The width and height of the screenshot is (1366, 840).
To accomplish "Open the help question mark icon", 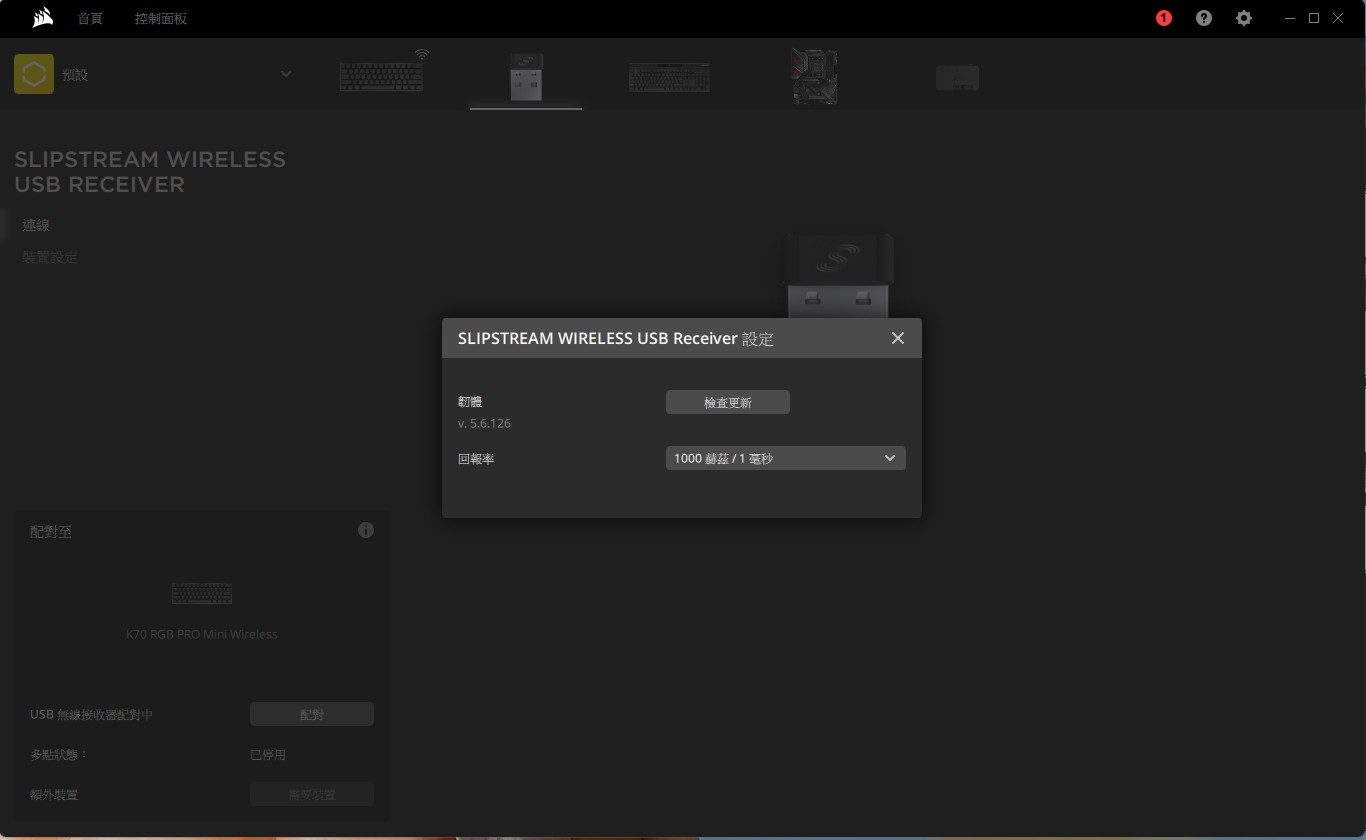I will pyautogui.click(x=1204, y=18).
